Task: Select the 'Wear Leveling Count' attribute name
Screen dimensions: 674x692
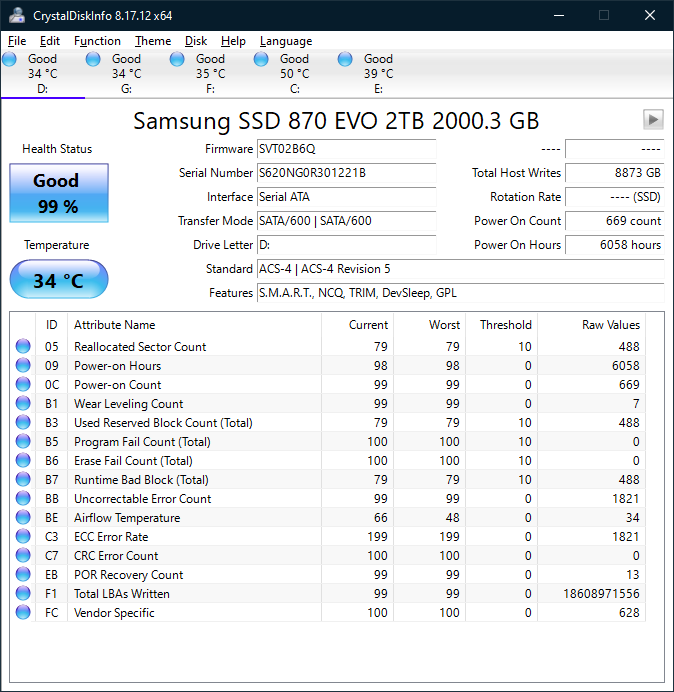Action: 128,404
